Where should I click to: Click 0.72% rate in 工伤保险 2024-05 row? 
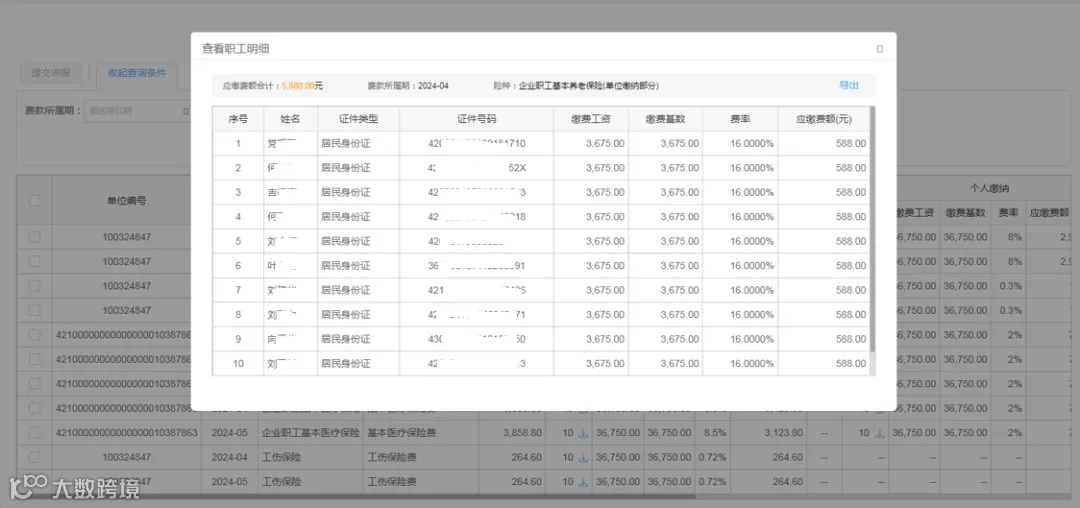coord(713,482)
